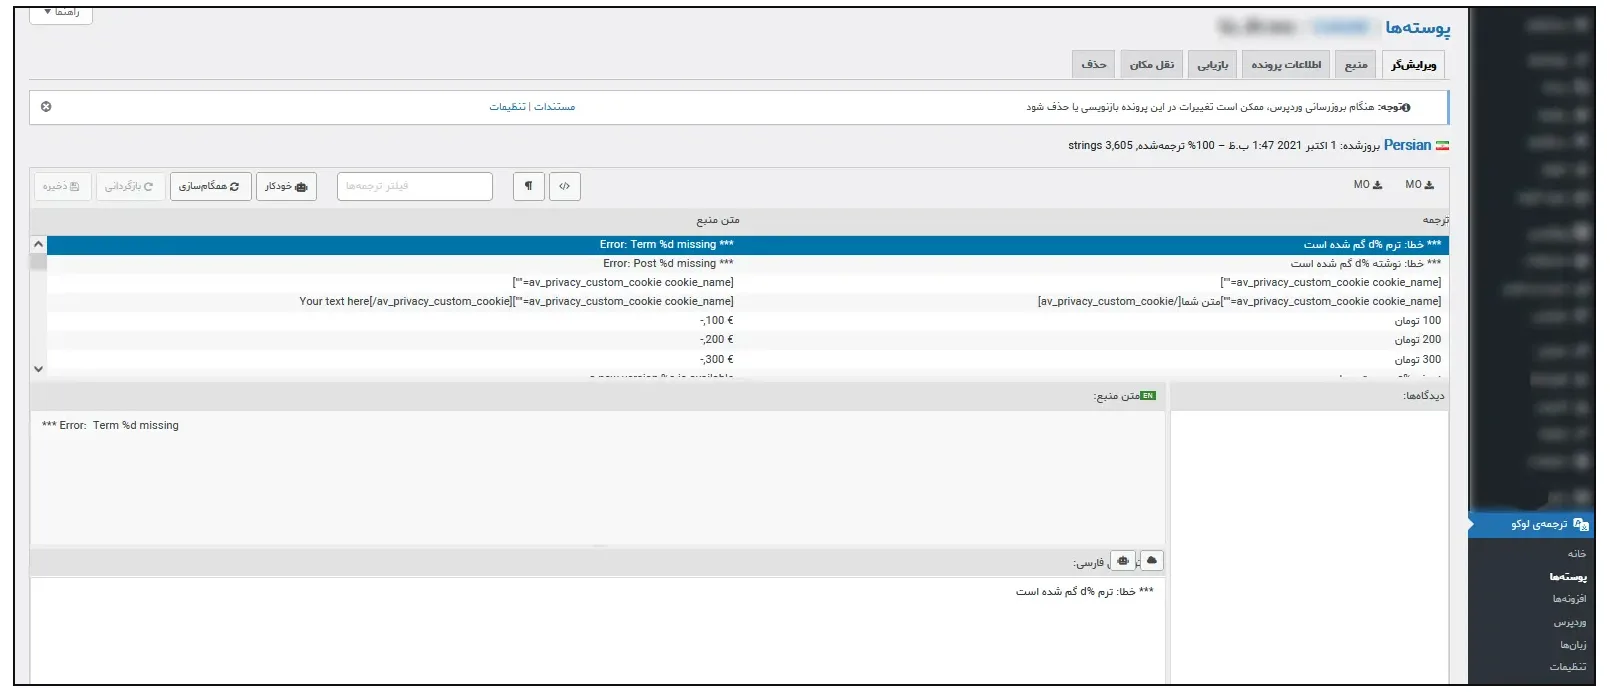Click the info icon in the notice
1610x692 pixels.
coord(1406,107)
